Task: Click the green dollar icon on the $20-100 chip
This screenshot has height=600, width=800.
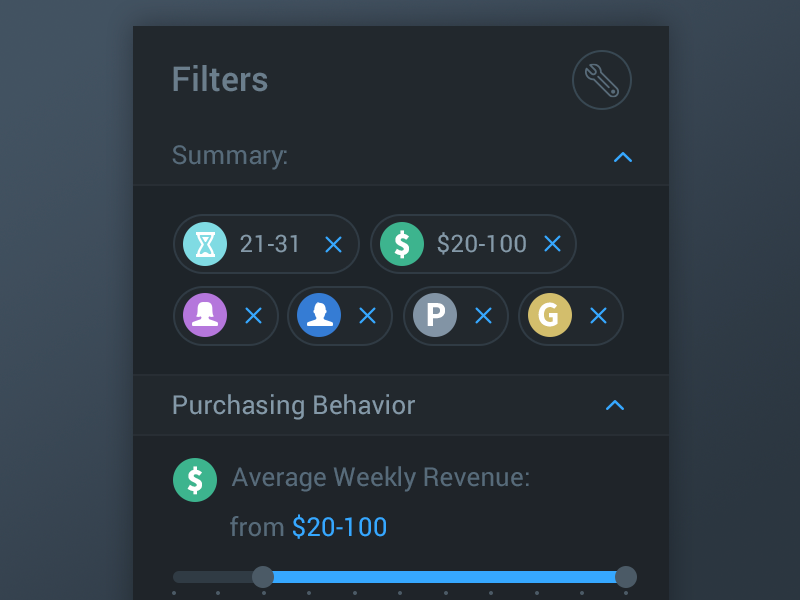Action: tap(403, 244)
